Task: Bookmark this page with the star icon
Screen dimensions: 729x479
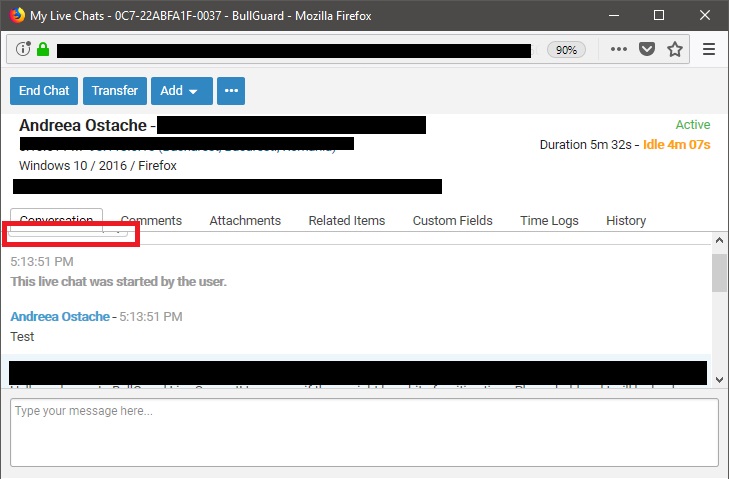Action: (x=675, y=49)
